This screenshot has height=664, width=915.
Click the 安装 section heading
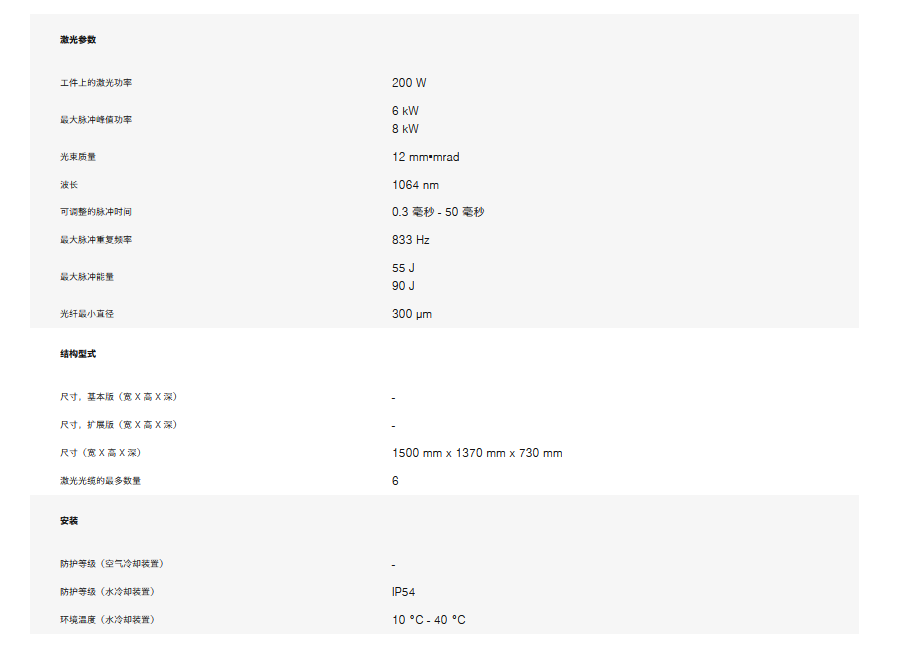point(69,520)
